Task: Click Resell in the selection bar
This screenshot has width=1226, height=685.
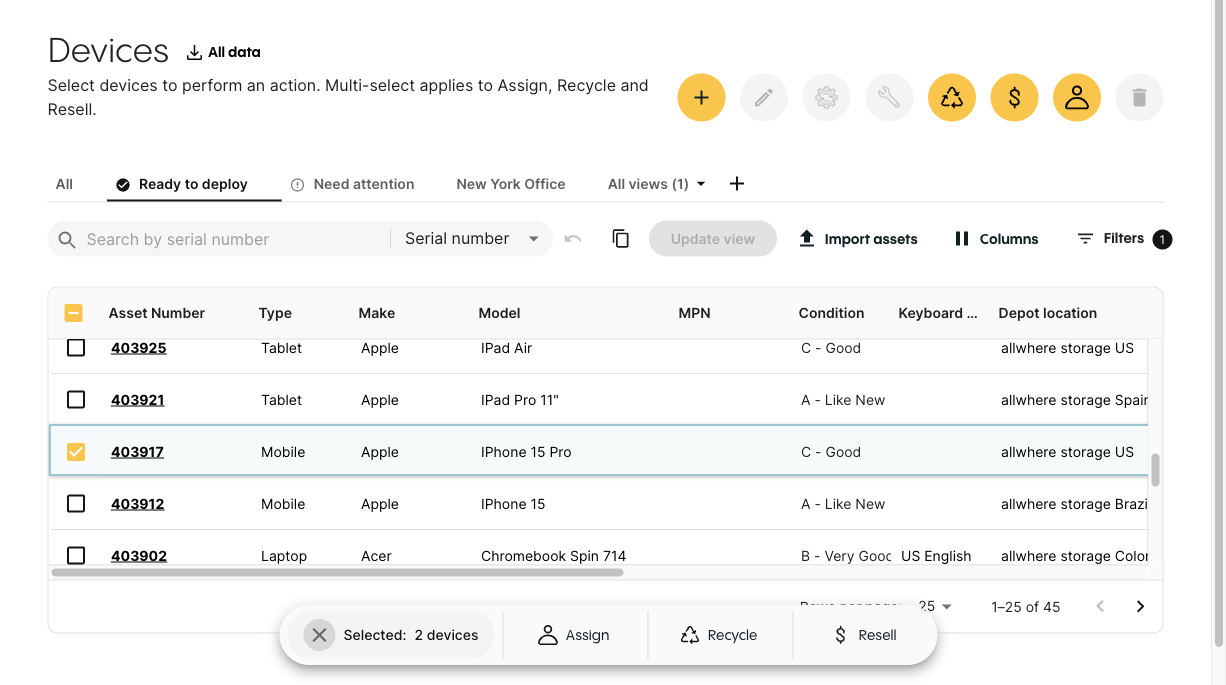Action: tap(866, 635)
